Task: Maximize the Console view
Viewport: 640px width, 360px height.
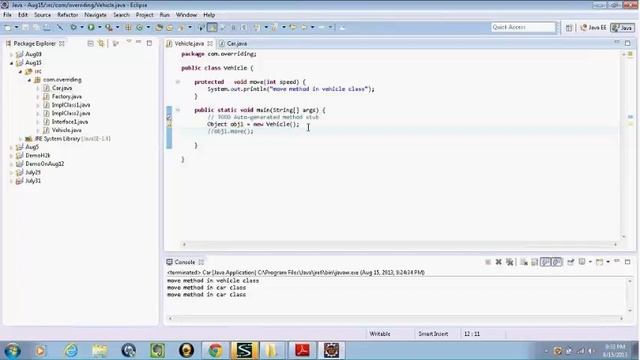Action: tap(628, 262)
